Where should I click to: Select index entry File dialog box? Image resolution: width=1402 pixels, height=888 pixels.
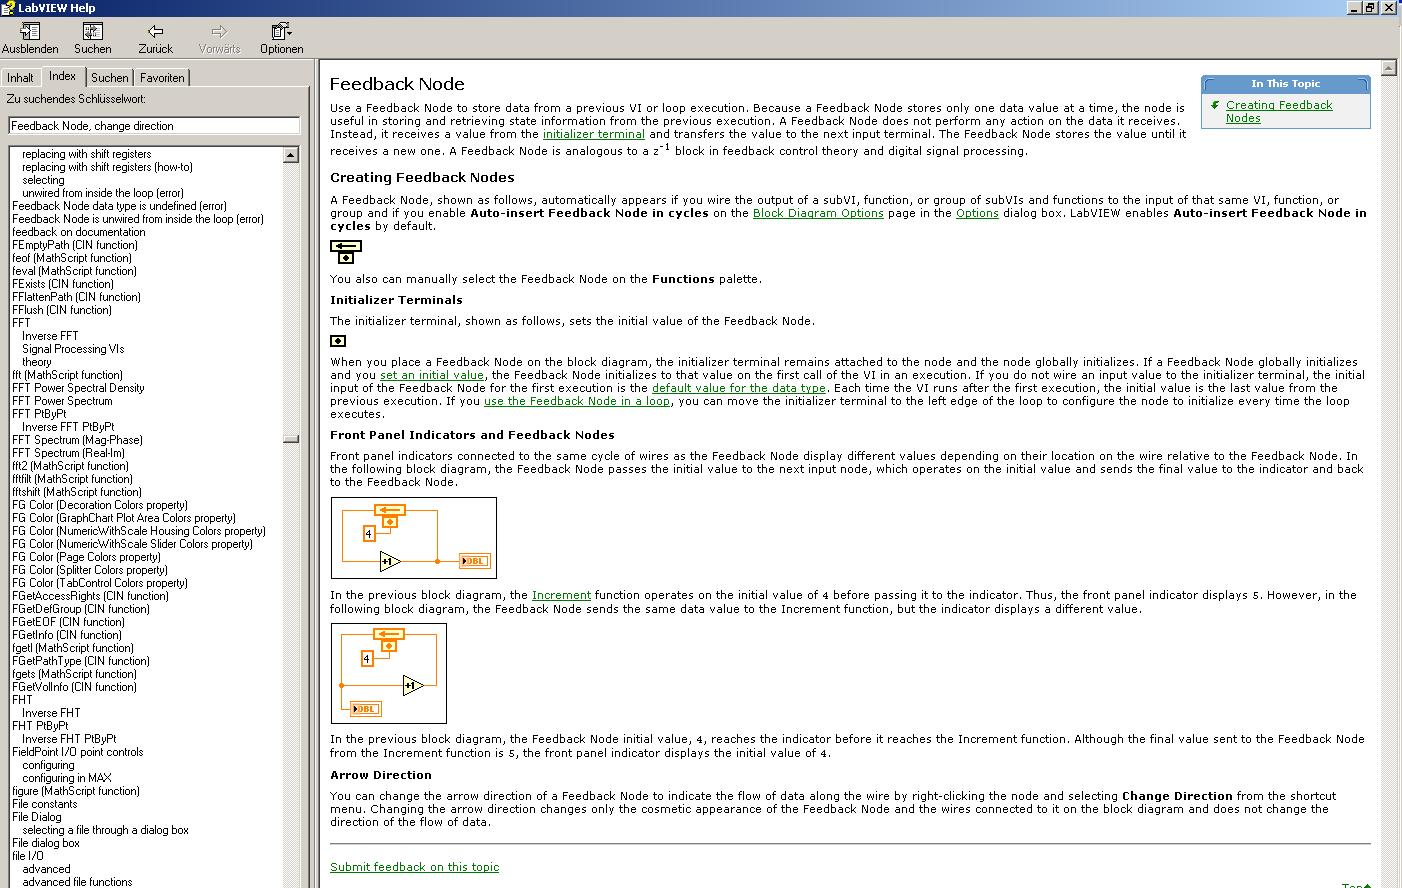(46, 843)
